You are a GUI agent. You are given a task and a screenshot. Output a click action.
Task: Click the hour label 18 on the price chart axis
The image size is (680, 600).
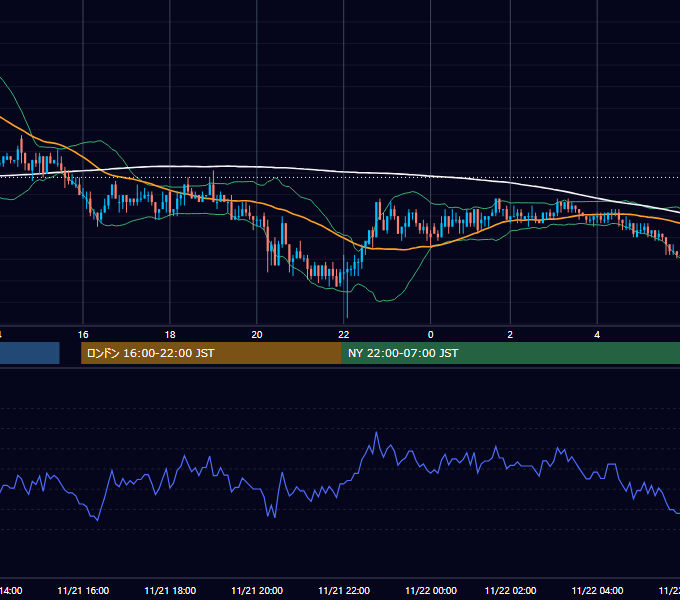click(x=170, y=335)
